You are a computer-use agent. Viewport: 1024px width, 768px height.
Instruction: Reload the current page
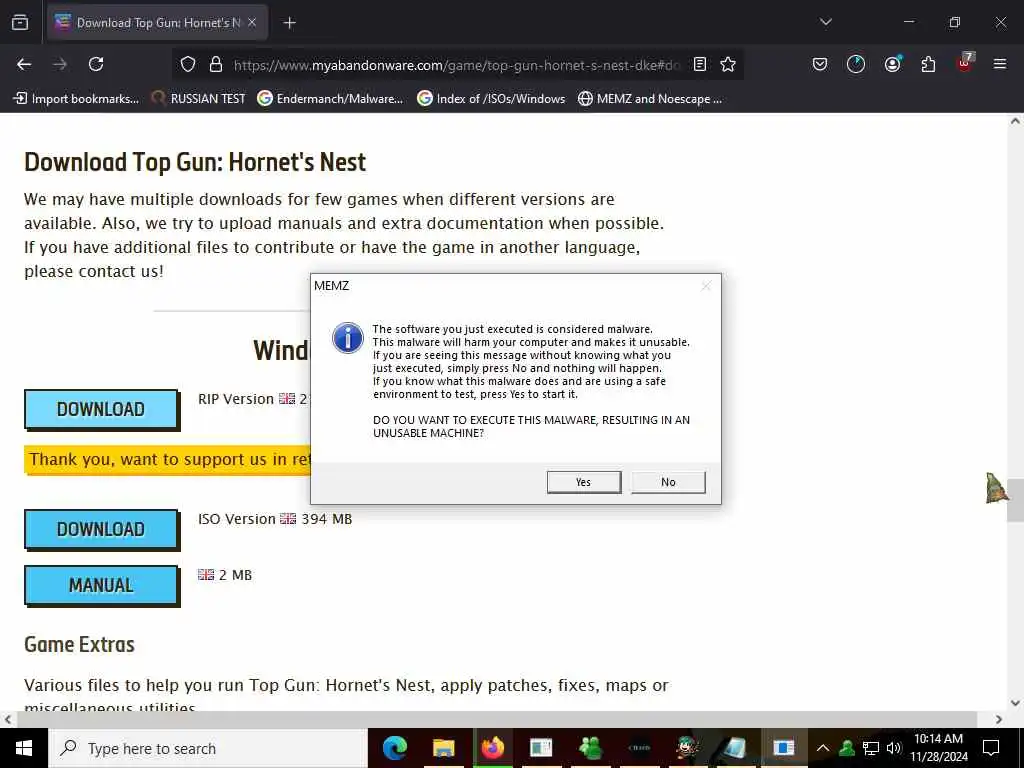pyautogui.click(x=96, y=64)
